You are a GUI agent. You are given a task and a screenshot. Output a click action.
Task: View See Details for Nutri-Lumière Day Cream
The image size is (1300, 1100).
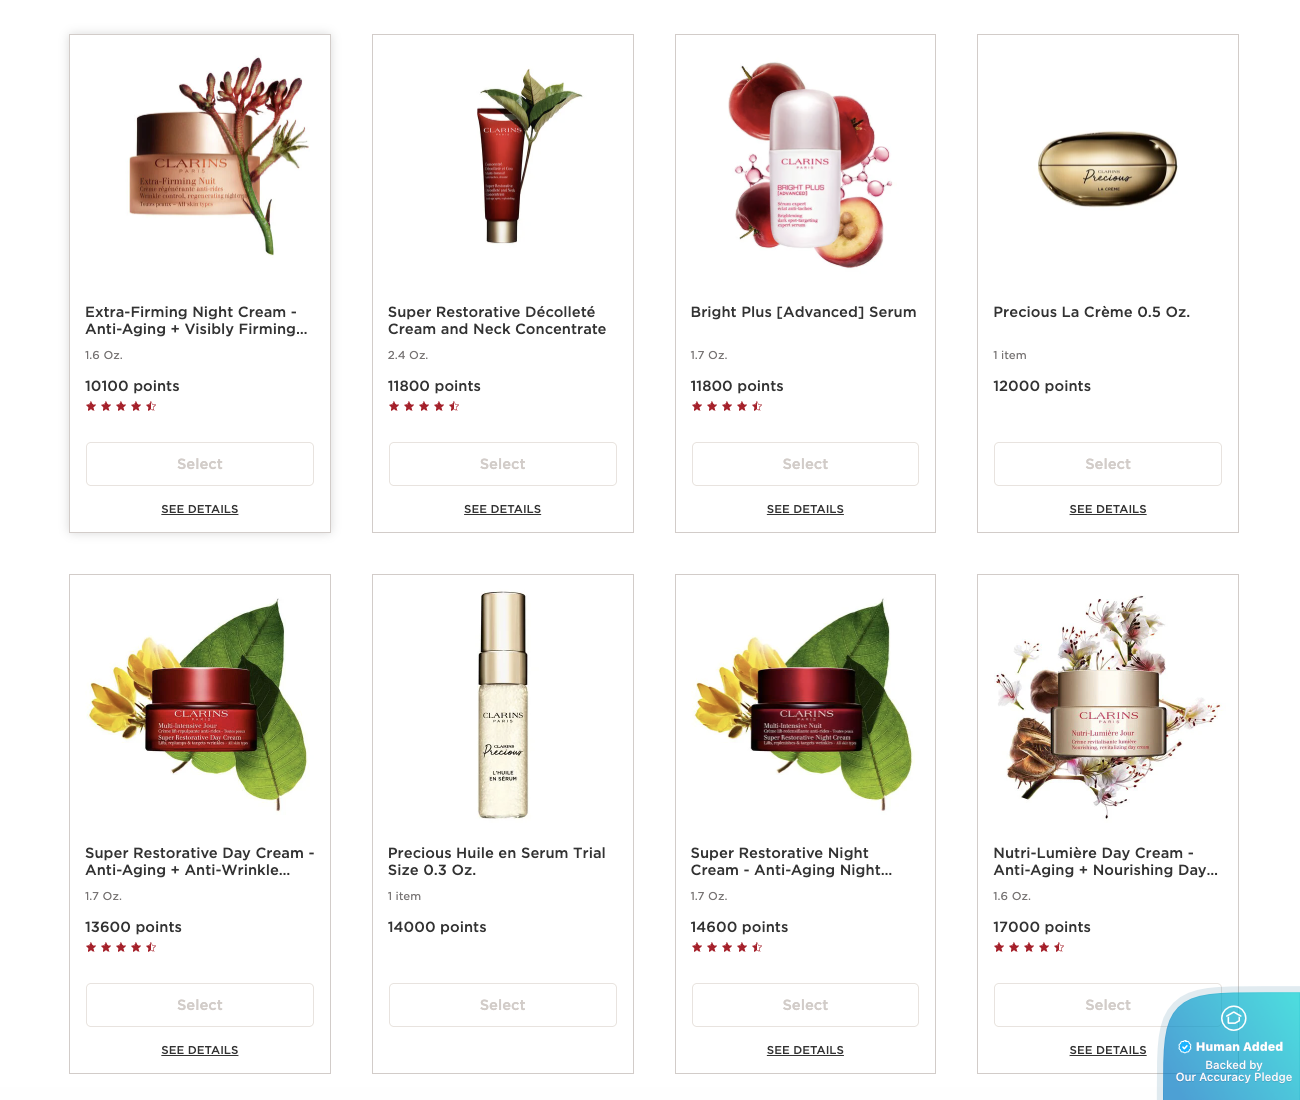point(1108,1050)
